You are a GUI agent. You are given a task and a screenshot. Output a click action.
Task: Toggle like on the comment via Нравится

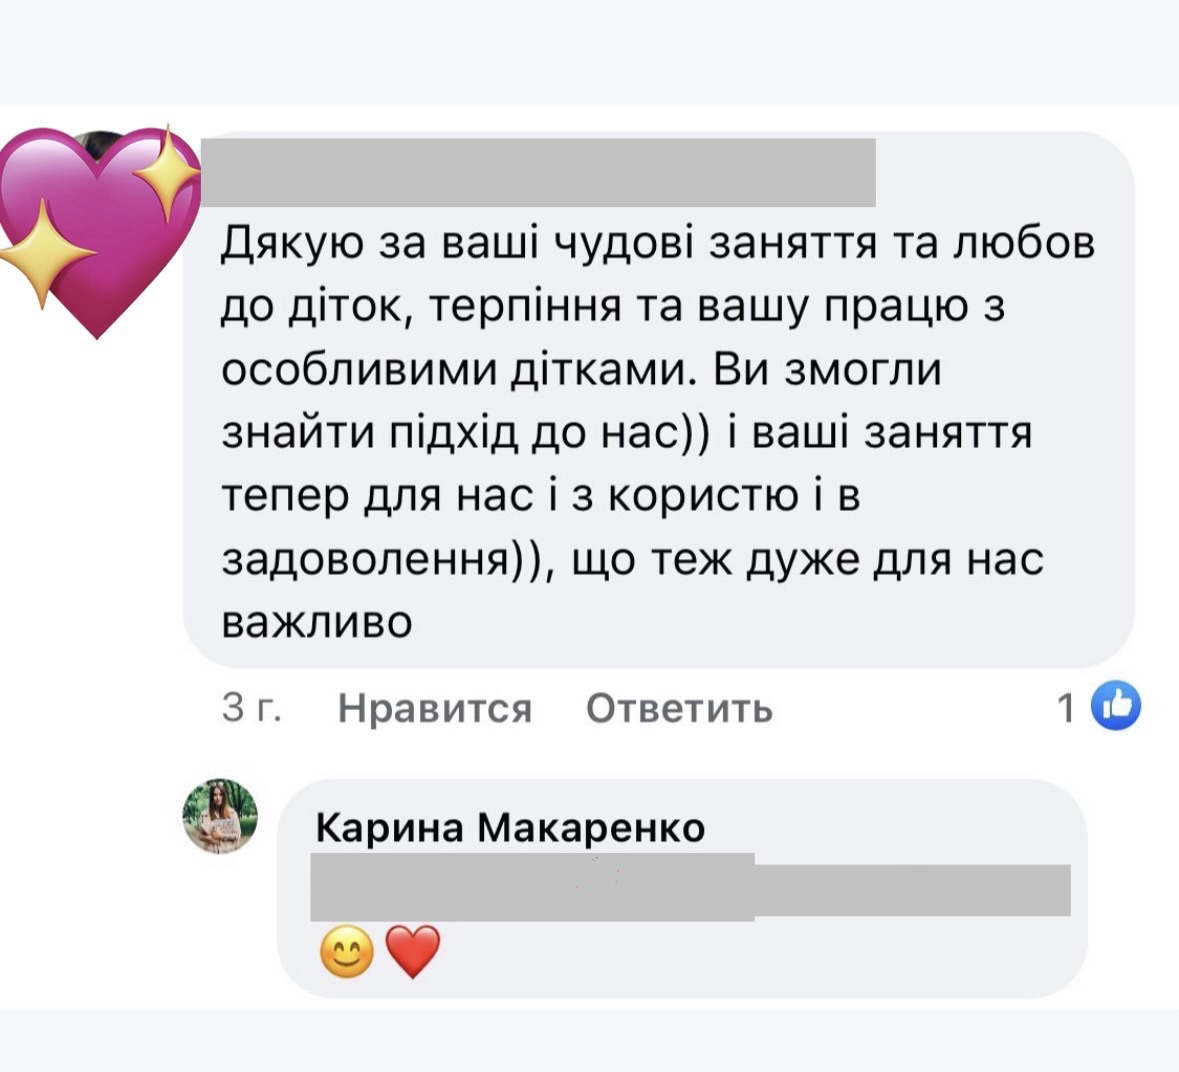(435, 708)
